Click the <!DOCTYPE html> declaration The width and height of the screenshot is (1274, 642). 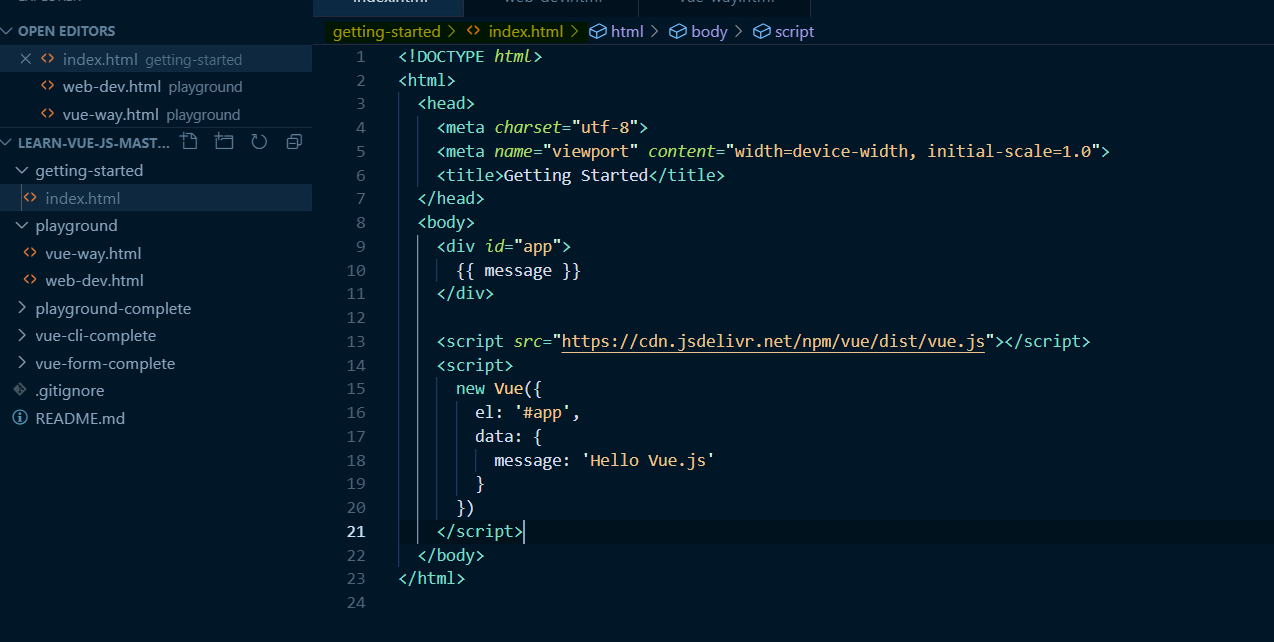(x=470, y=56)
